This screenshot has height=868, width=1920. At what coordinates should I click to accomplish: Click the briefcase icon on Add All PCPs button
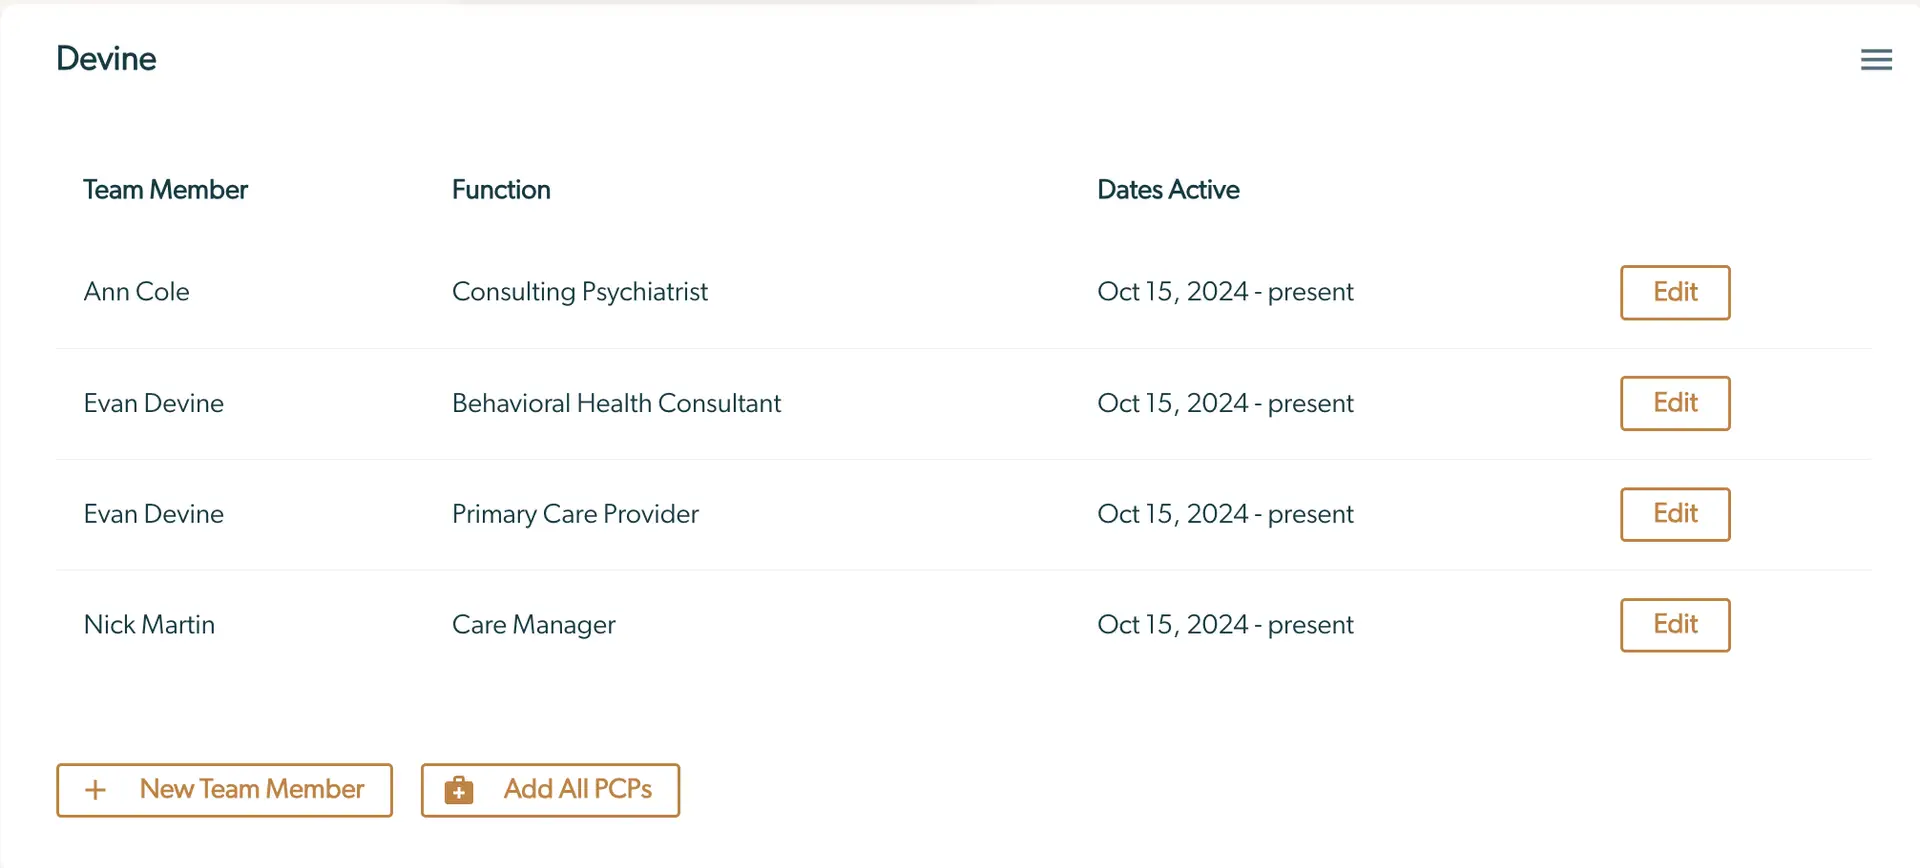coord(459,789)
